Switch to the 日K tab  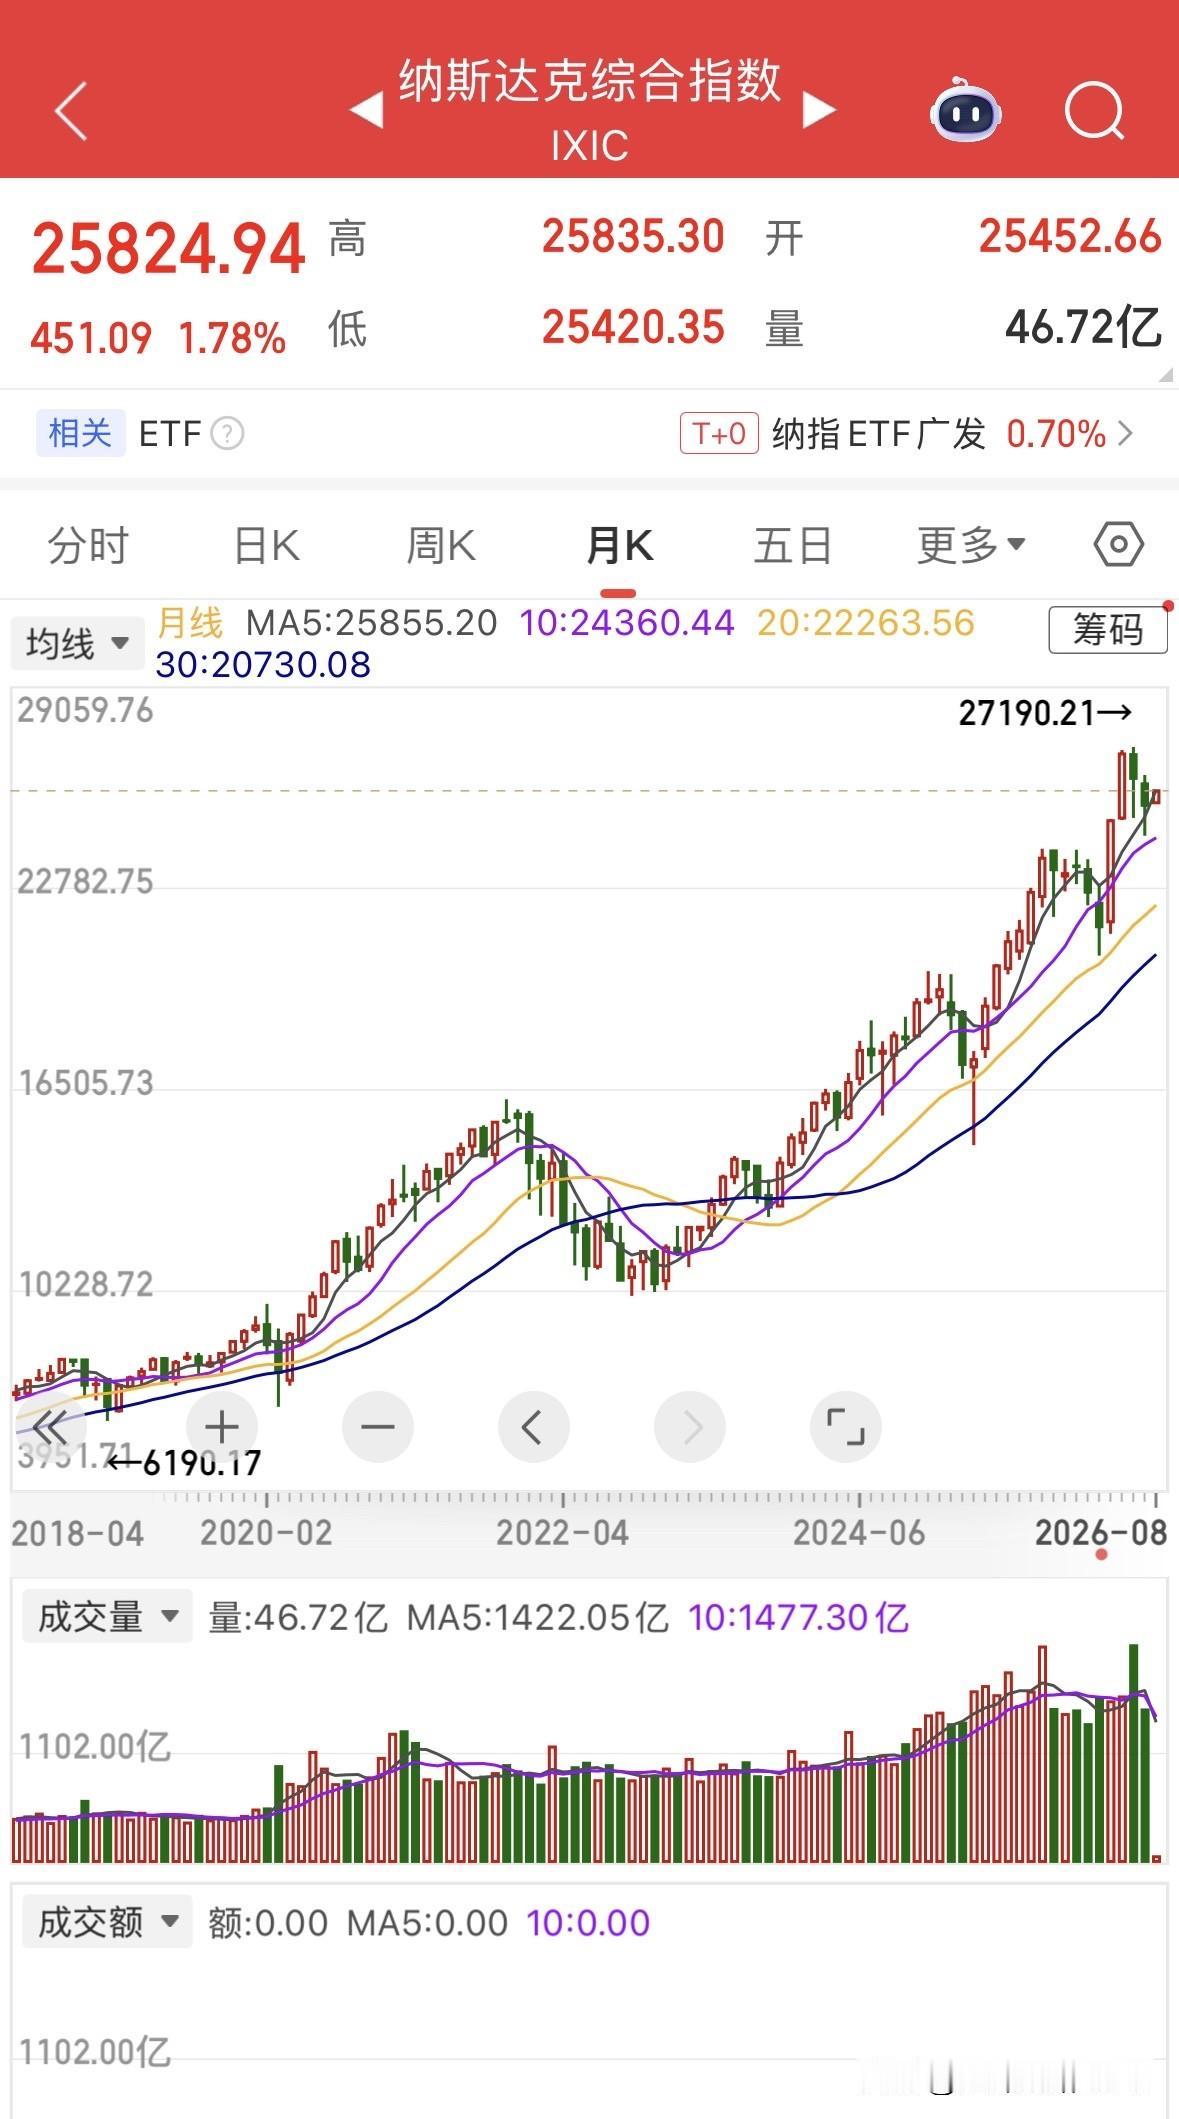point(266,546)
